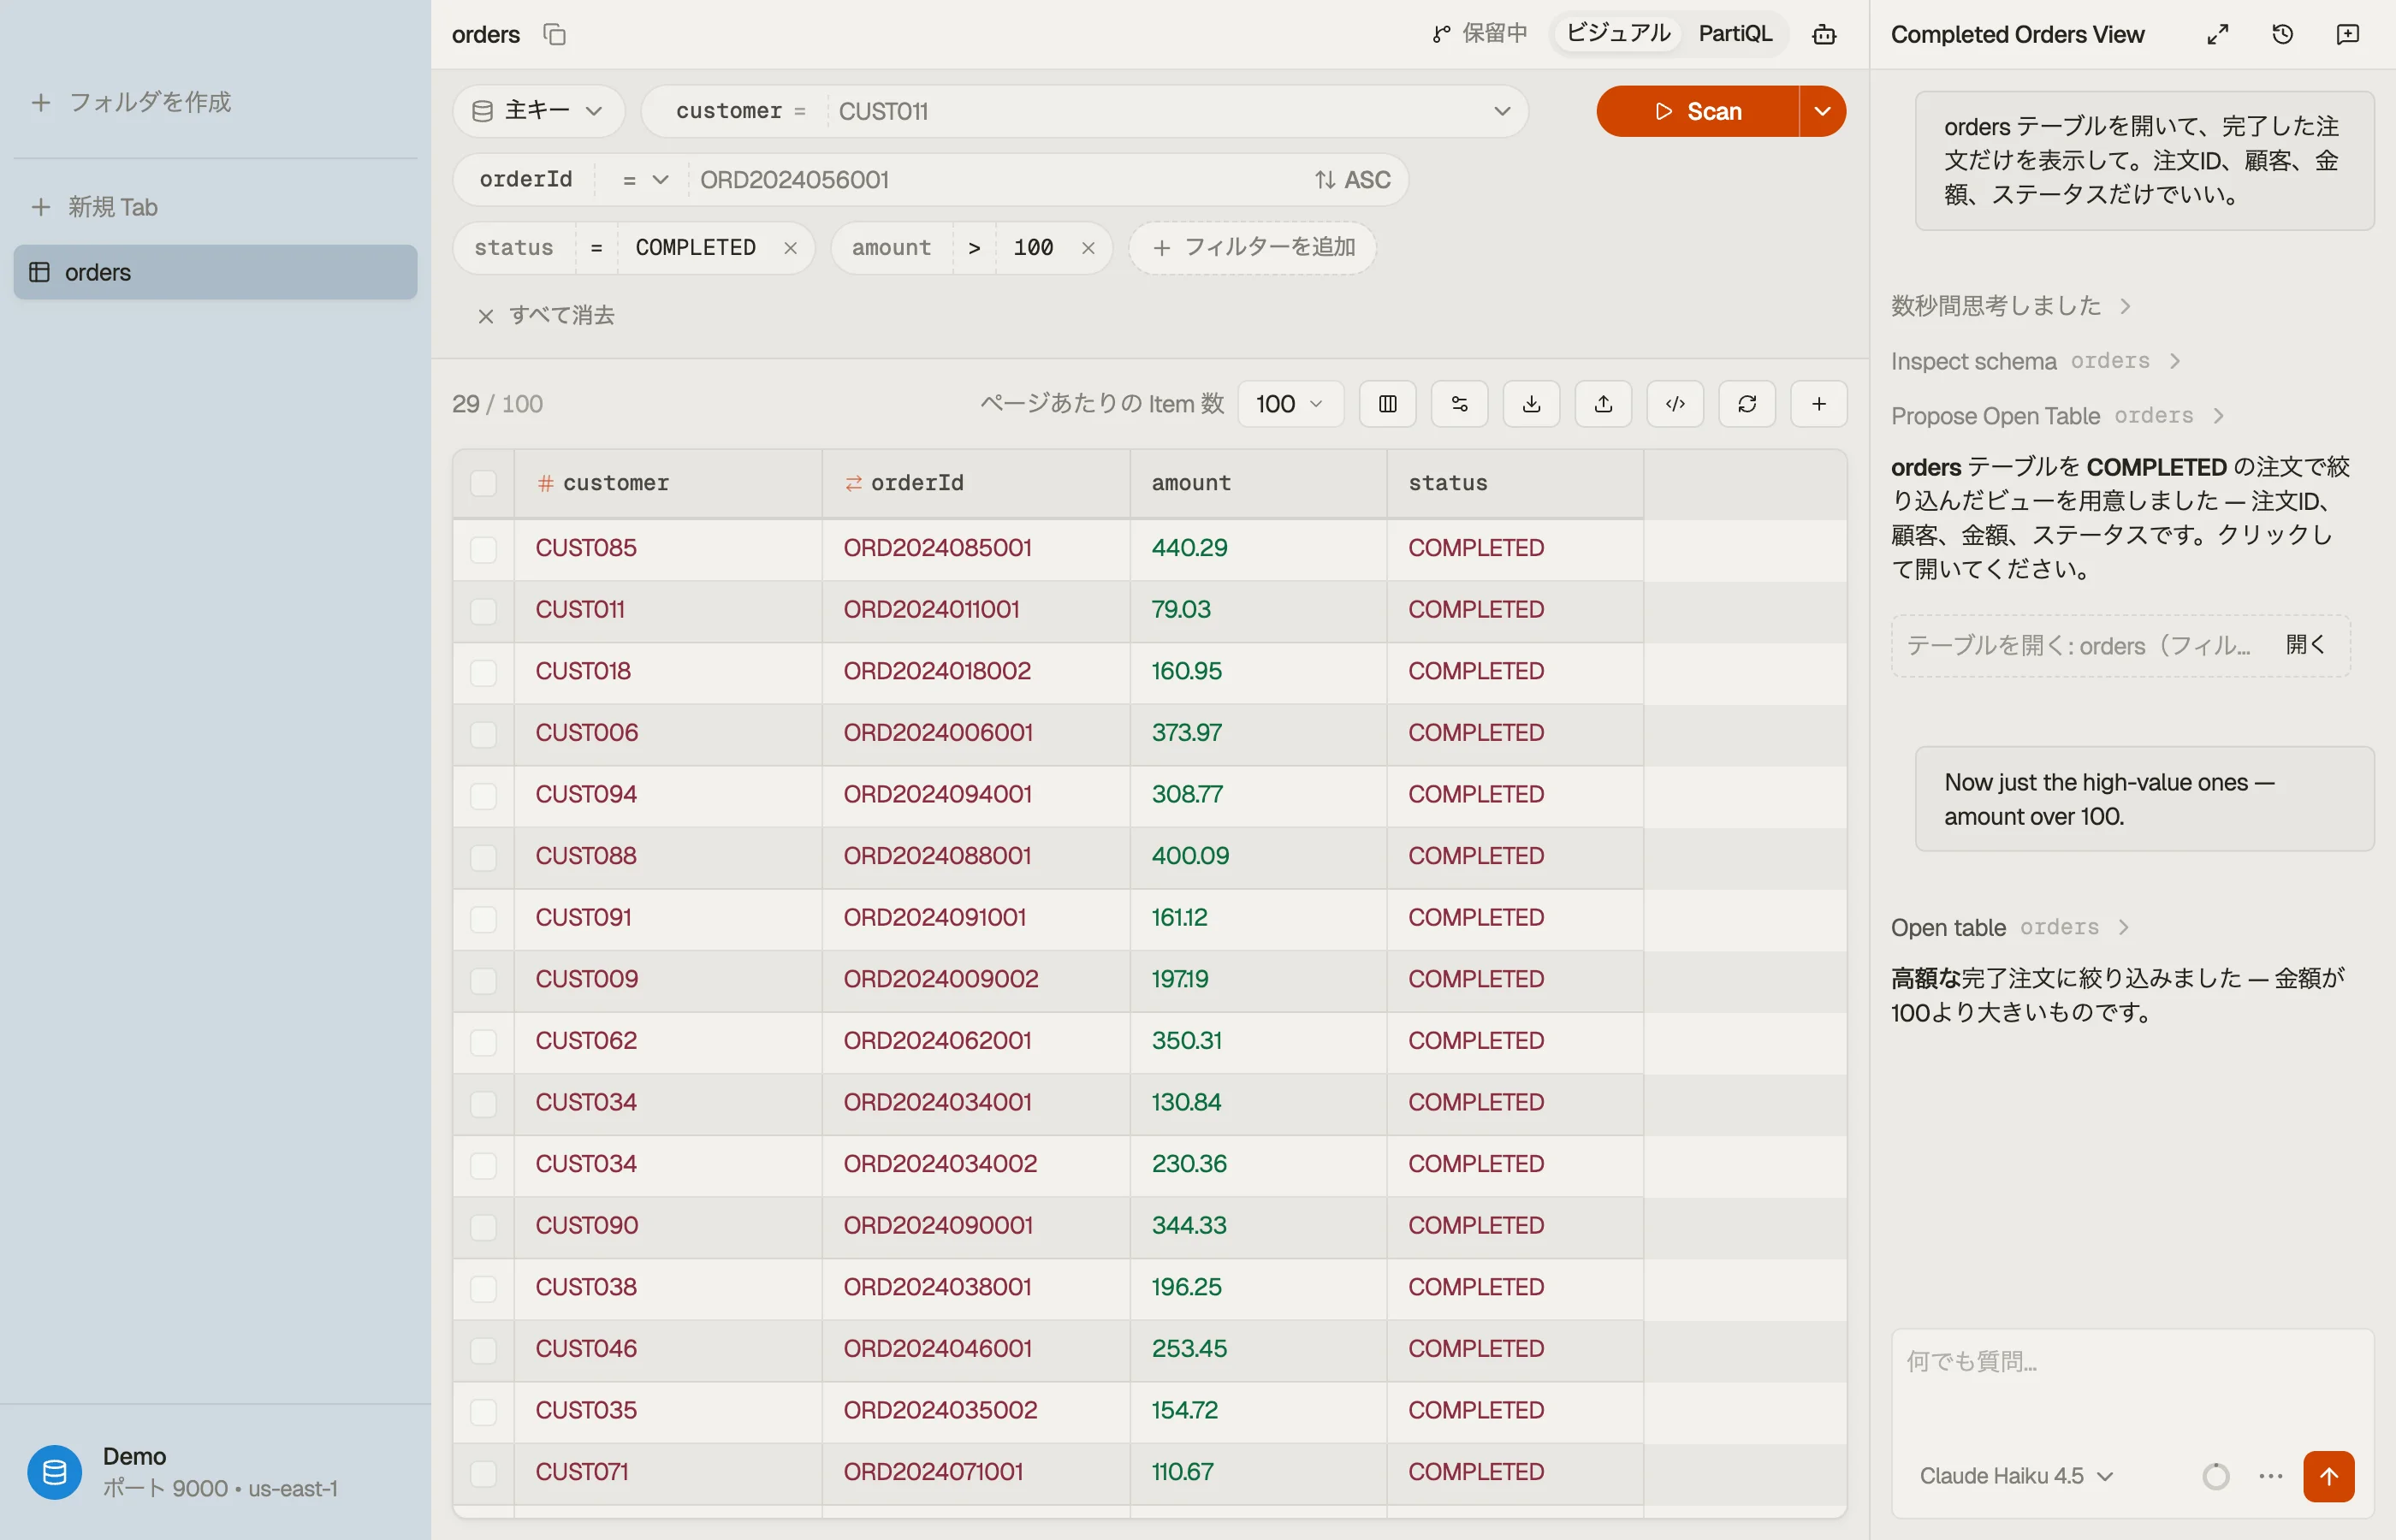Switch to the ビジュアル mode tab
Screen dimensions: 2396x1540
(1617, 34)
